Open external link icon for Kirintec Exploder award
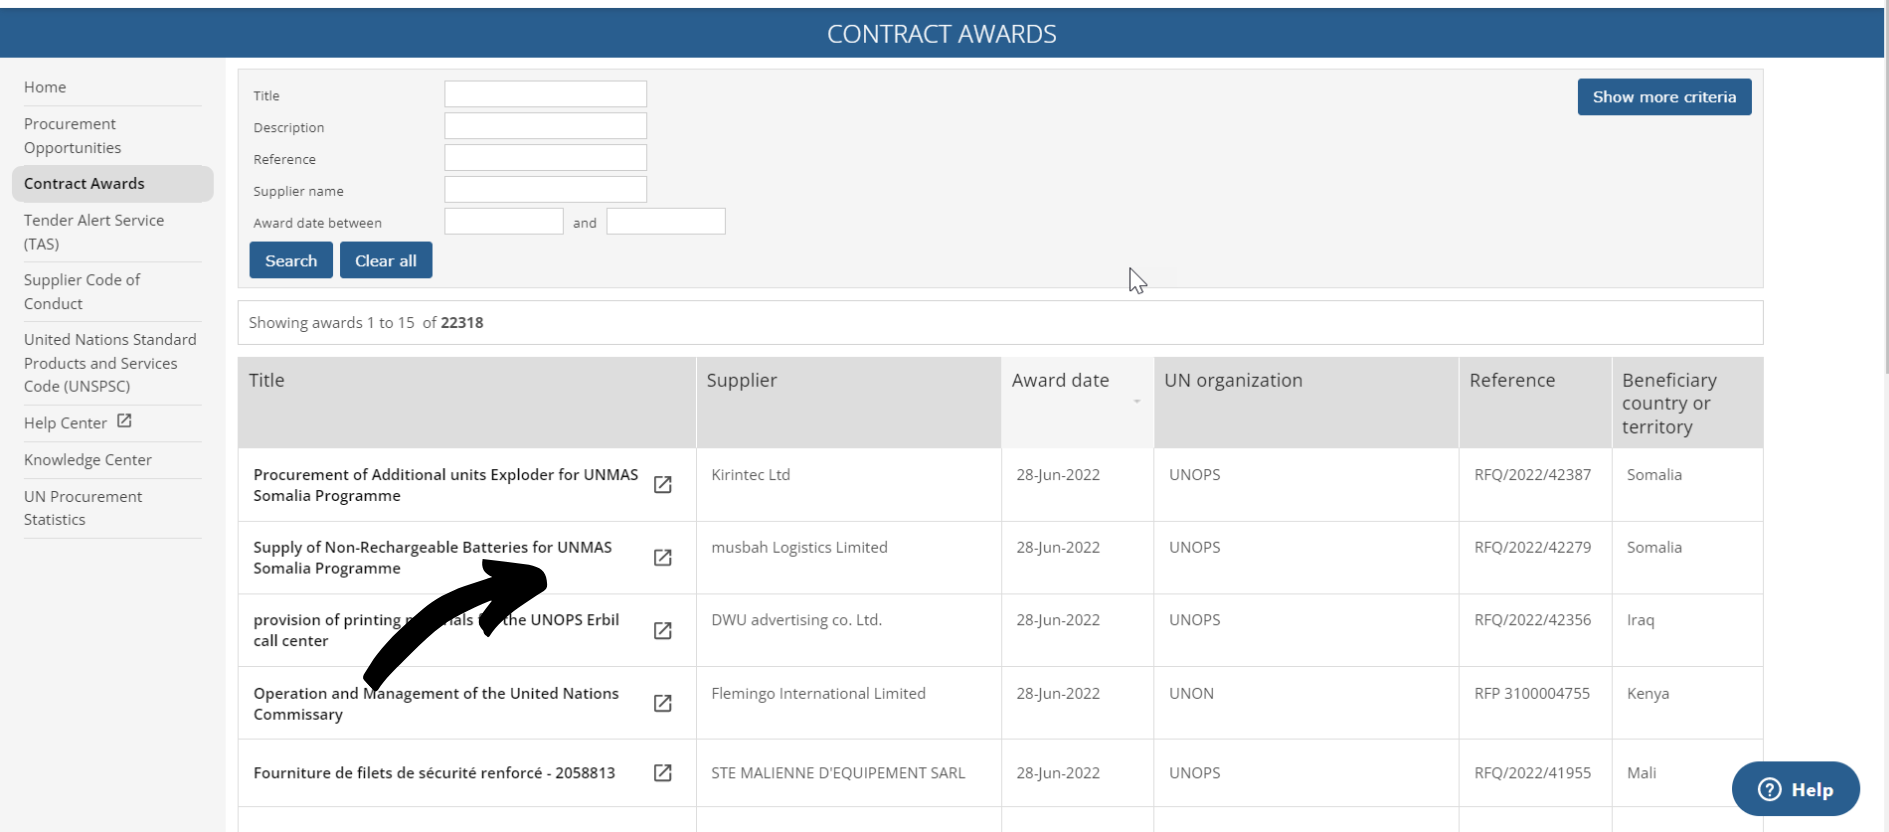The width and height of the screenshot is (1889, 832). tap(662, 485)
